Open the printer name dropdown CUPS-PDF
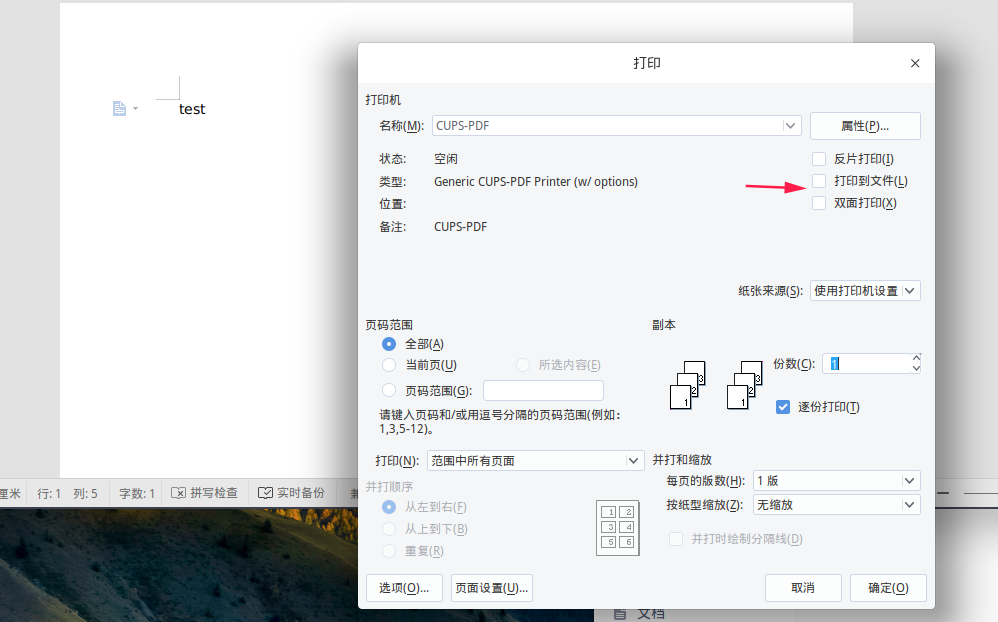 pos(616,125)
